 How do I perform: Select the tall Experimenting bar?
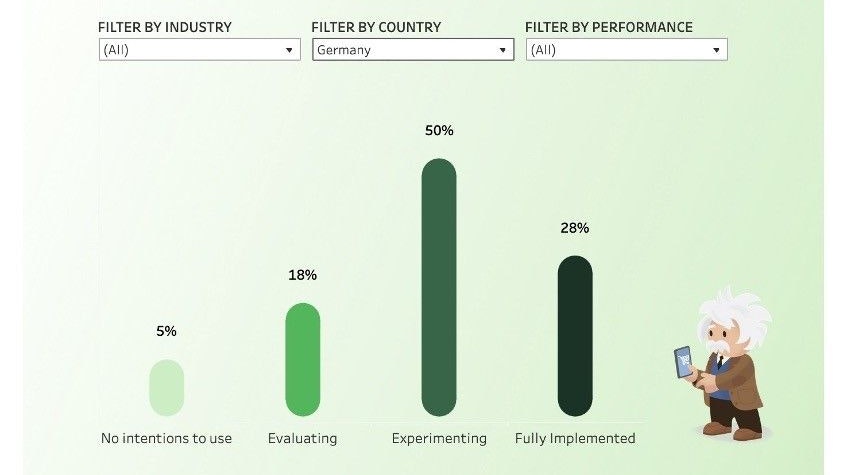coord(439,287)
